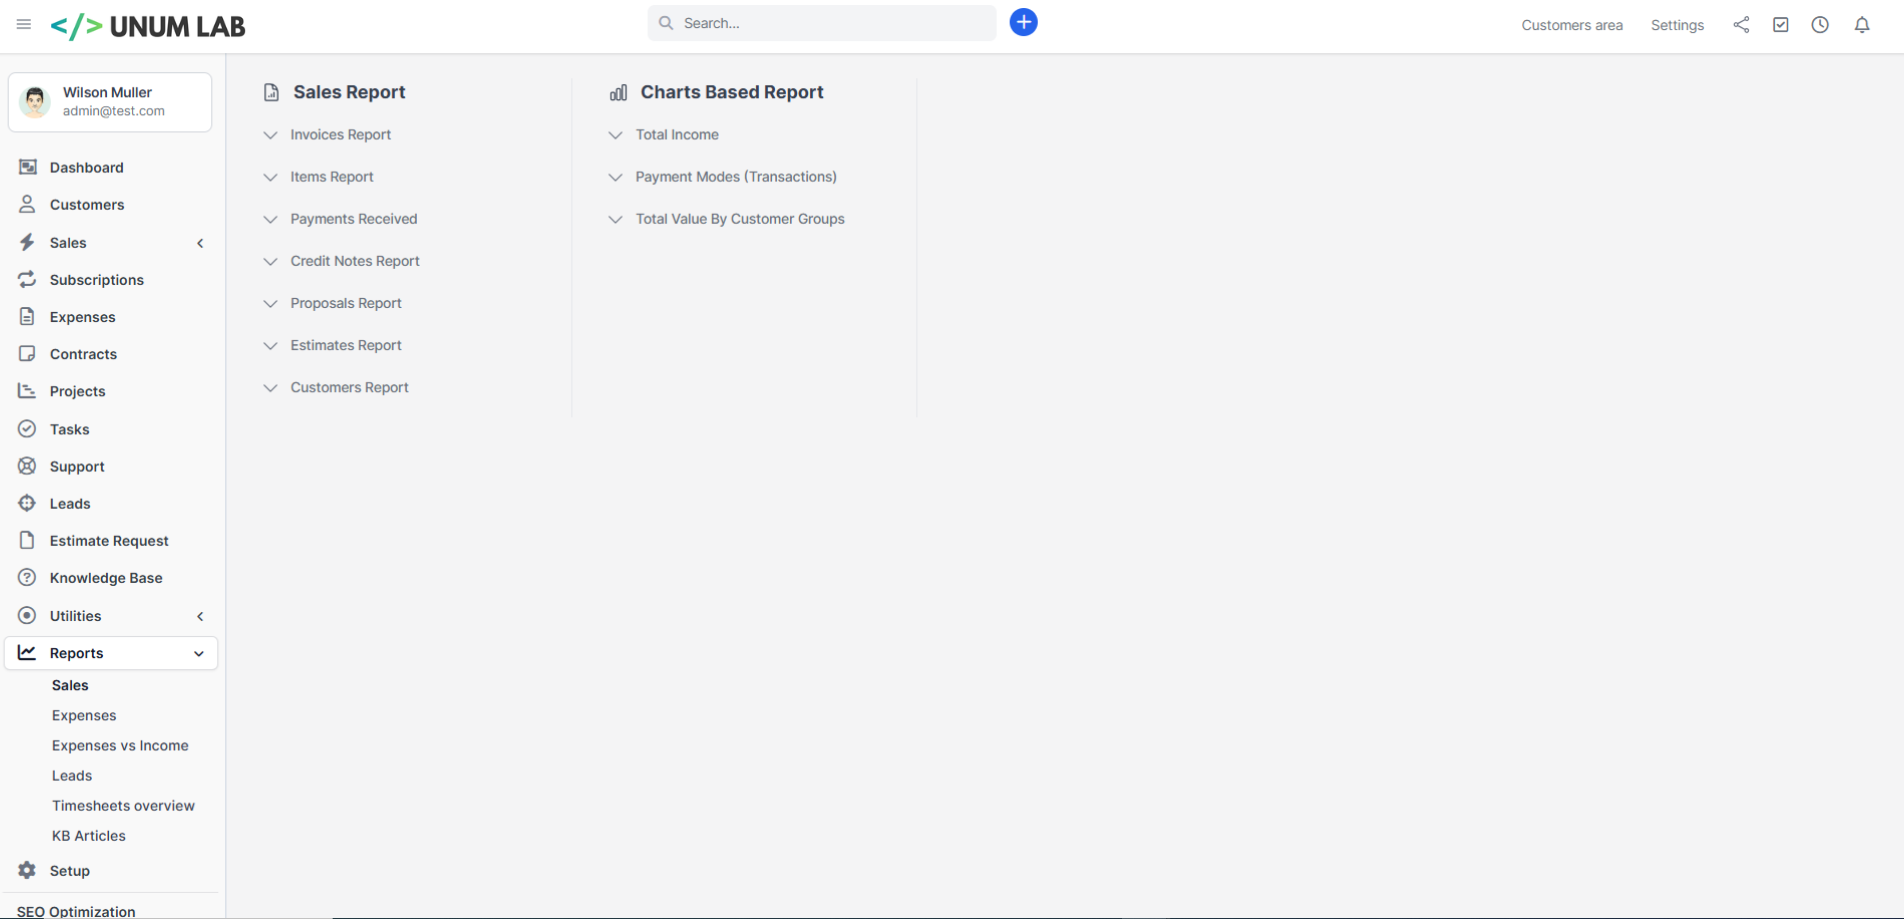
Task: Collapse the Reports sidebar submenu arrow
Action: click(199, 653)
